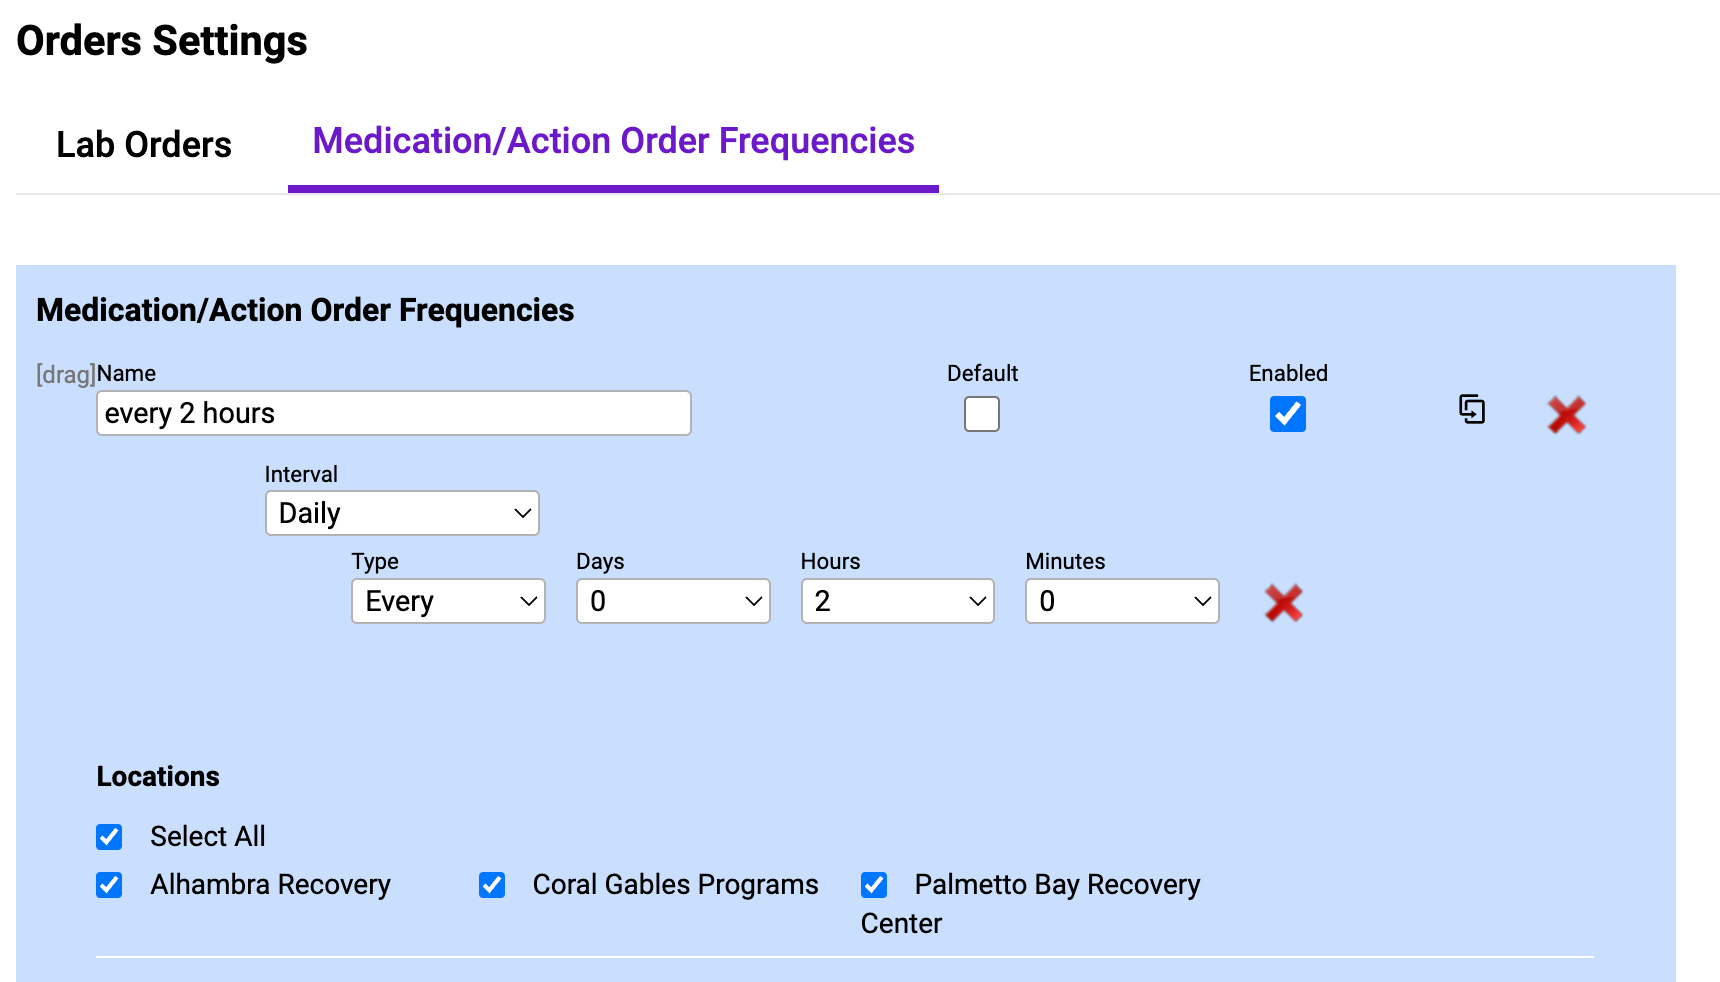Uncheck Select All under Locations
This screenshot has width=1720, height=982.
click(x=109, y=836)
